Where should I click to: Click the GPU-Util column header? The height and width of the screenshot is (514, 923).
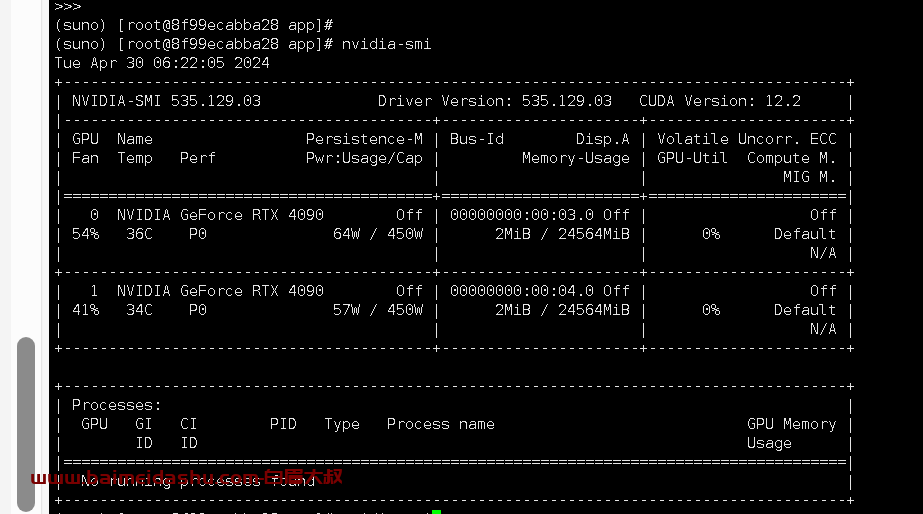pyautogui.click(x=692, y=158)
